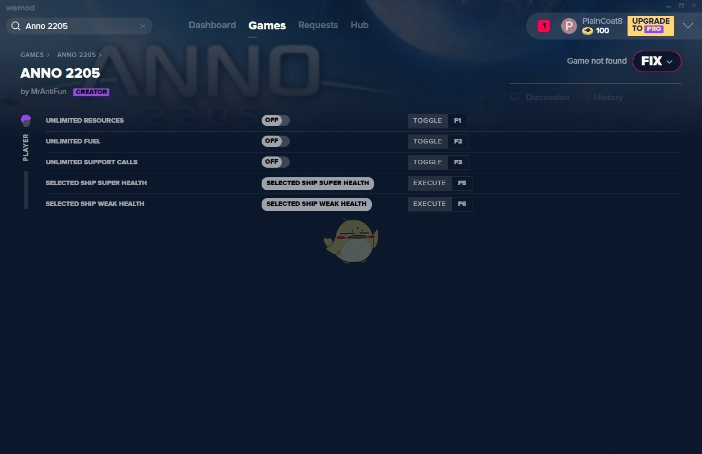Click the Unlimited Resources label
Screen dimensions: 702x454
tap(85, 120)
